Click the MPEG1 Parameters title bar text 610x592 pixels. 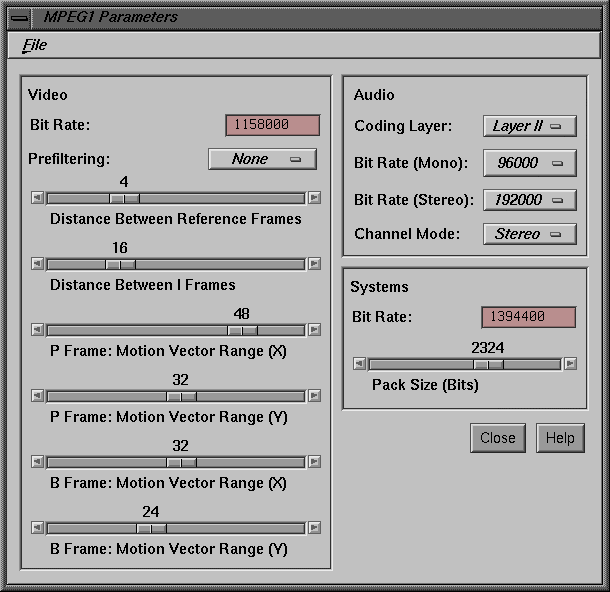pyautogui.click(x=110, y=17)
